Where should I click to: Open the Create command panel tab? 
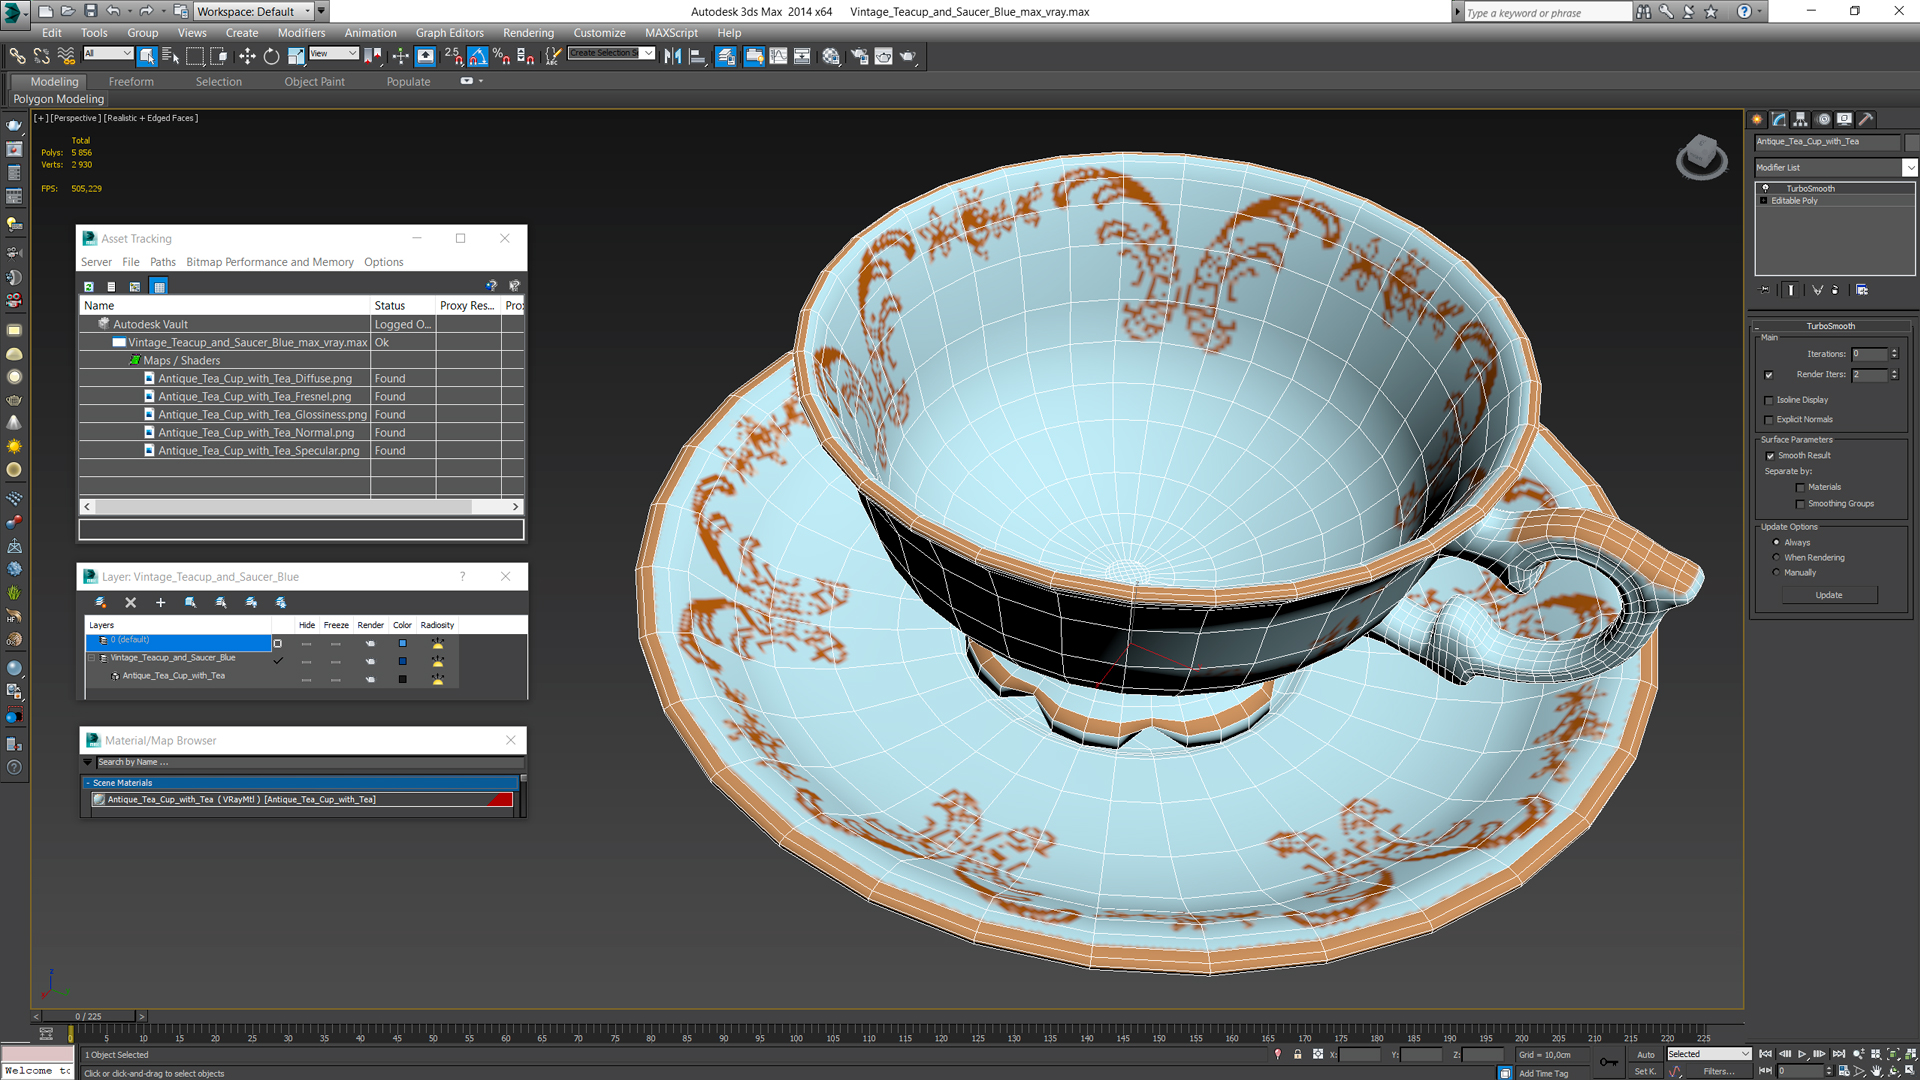point(1757,119)
